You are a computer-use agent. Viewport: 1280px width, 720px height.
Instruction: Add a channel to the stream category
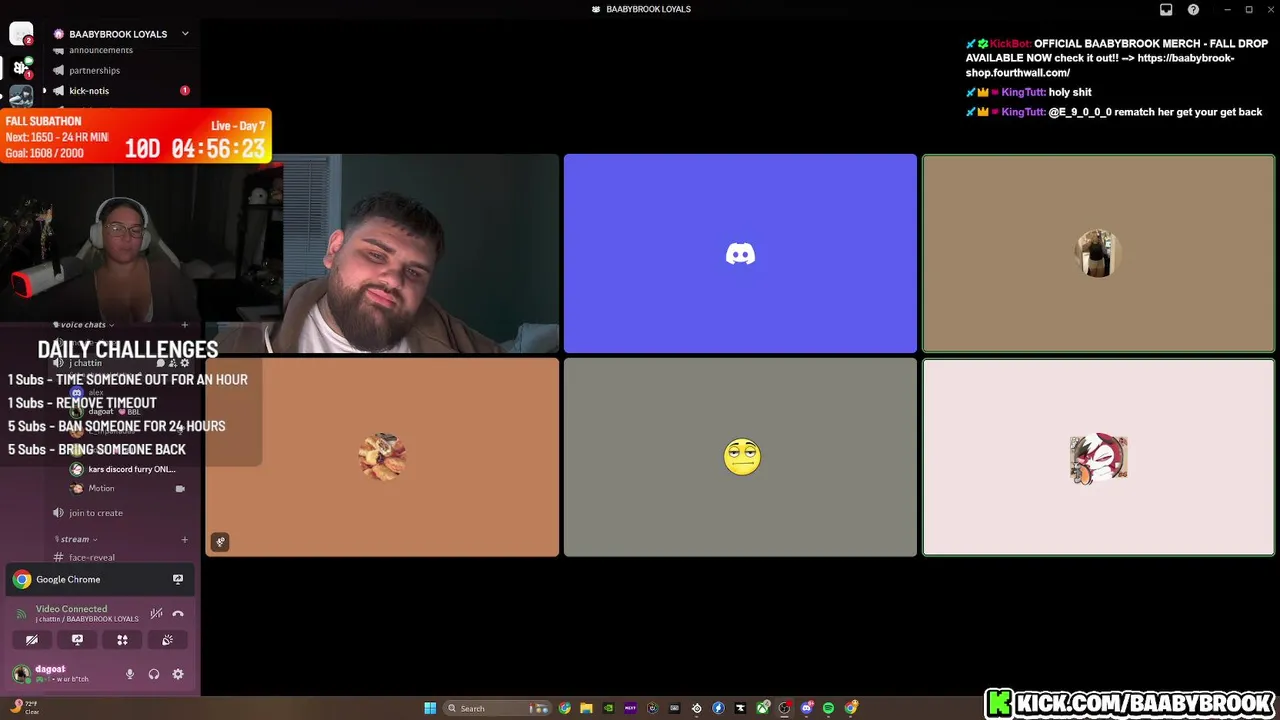[184, 539]
